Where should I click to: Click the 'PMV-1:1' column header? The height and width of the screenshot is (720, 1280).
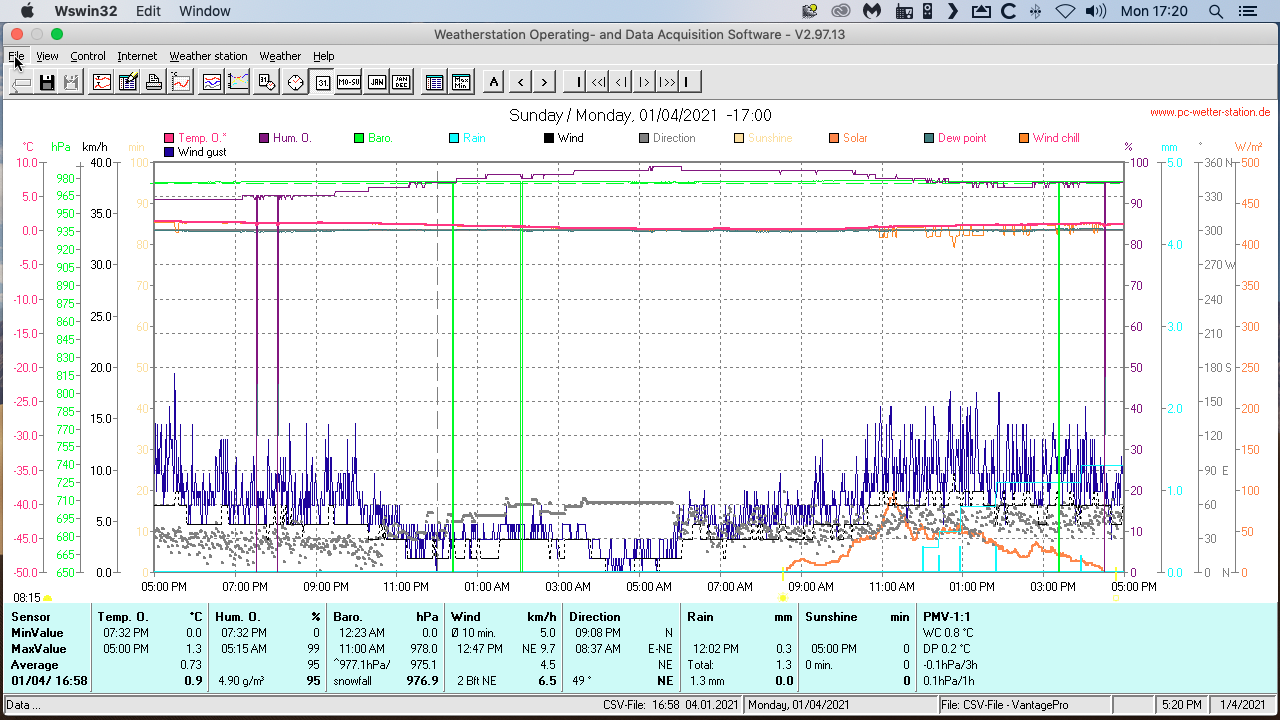click(x=946, y=617)
